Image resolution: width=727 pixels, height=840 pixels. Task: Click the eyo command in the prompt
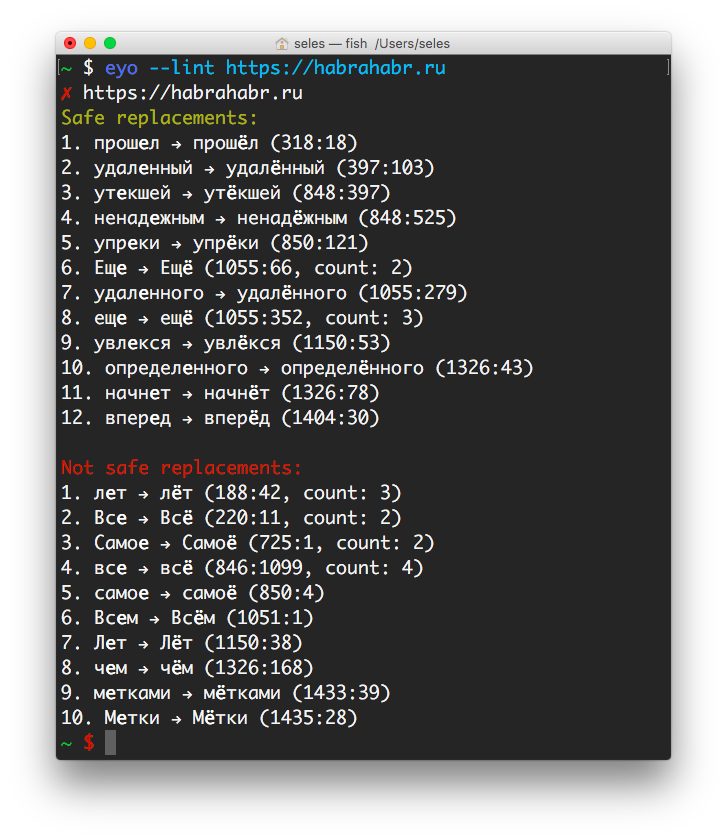[121, 69]
